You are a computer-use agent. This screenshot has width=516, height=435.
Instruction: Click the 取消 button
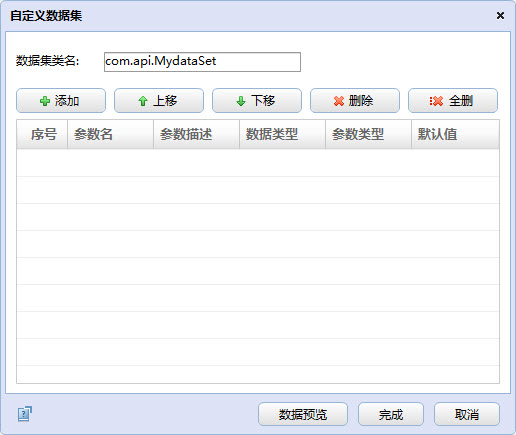pyautogui.click(x=467, y=414)
